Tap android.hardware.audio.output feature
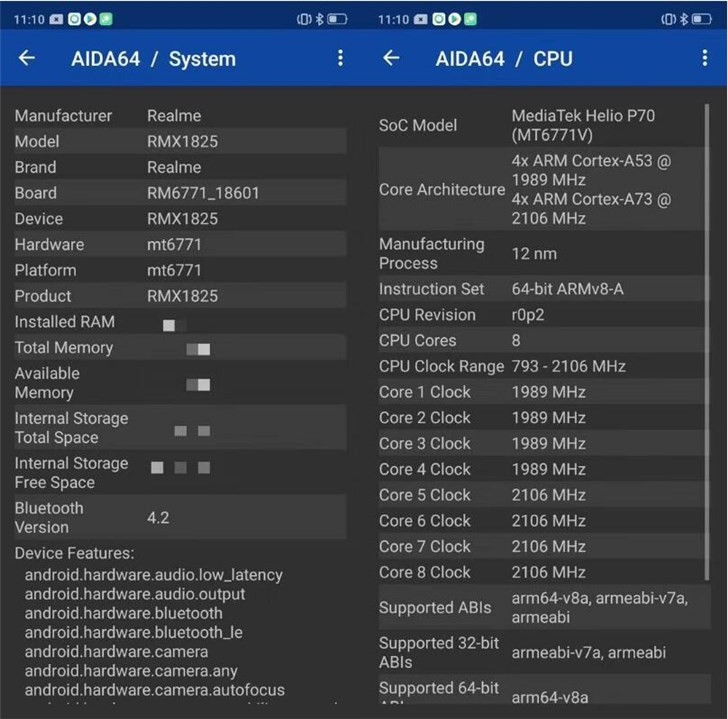The width and height of the screenshot is (728, 719). [x=135, y=594]
